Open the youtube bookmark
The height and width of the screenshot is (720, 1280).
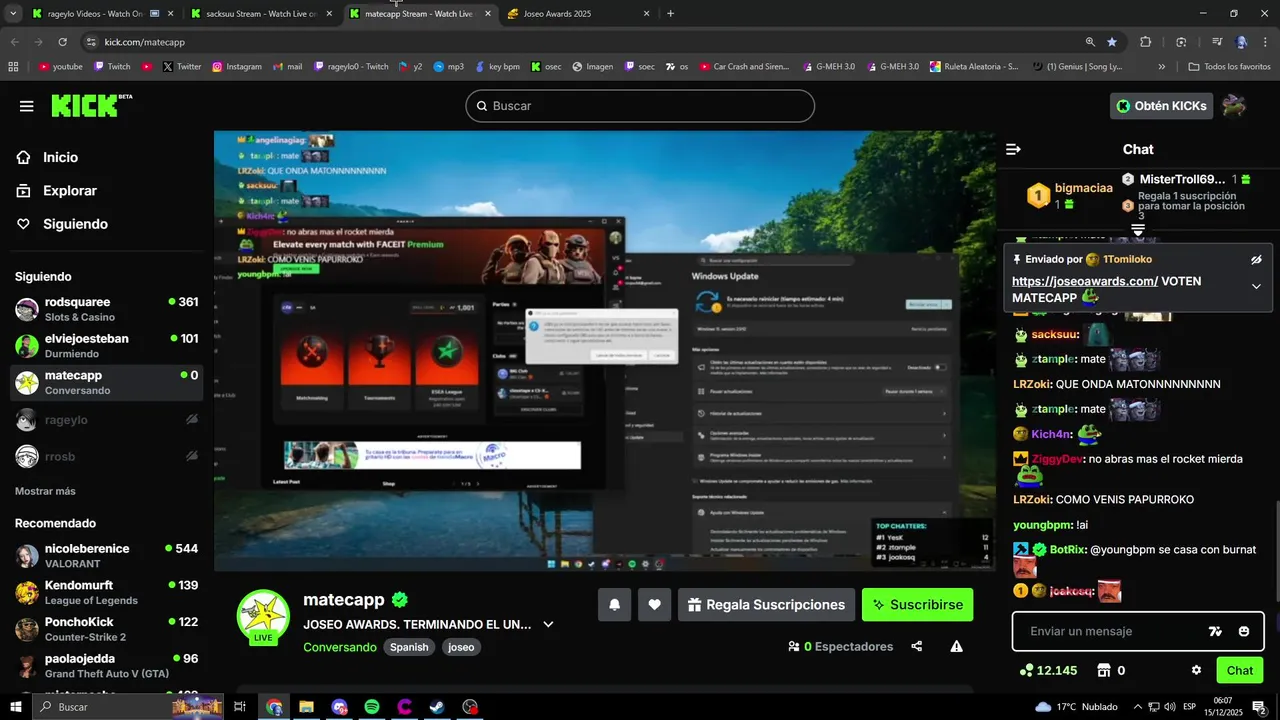(x=60, y=67)
